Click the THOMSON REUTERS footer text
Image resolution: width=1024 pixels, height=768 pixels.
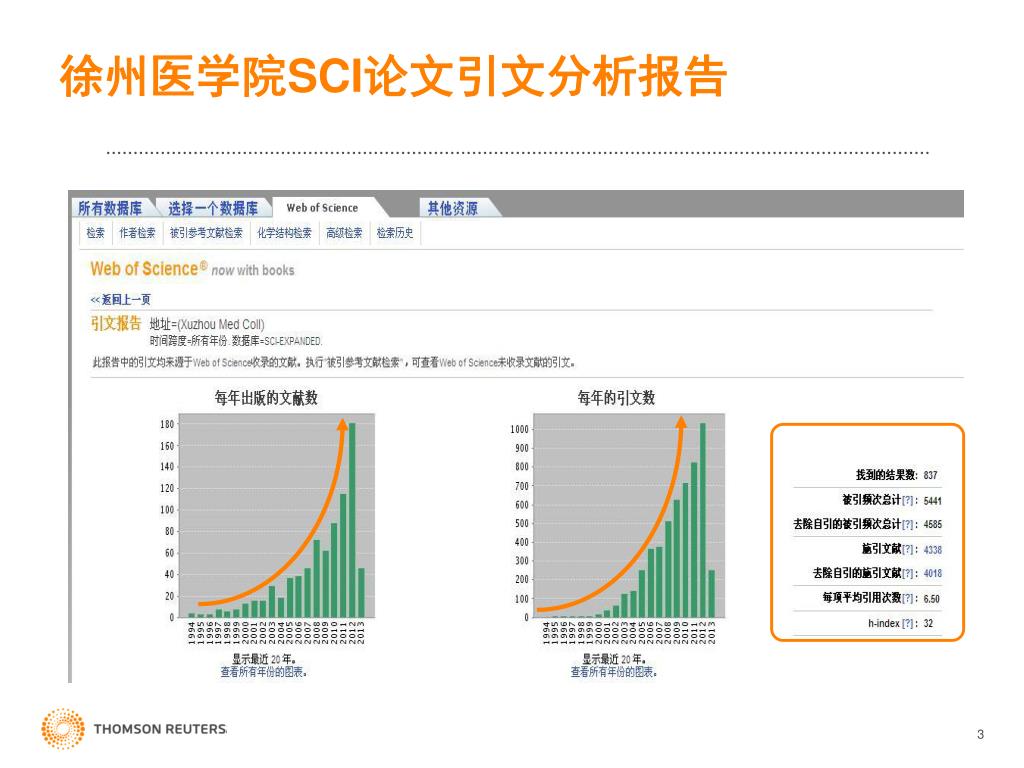click(x=160, y=729)
